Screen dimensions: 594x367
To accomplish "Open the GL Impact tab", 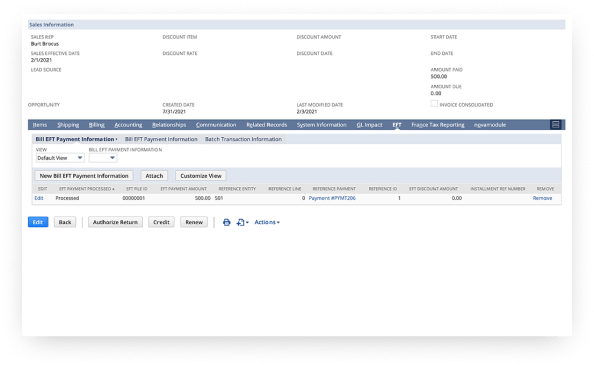I will pyautogui.click(x=369, y=125).
